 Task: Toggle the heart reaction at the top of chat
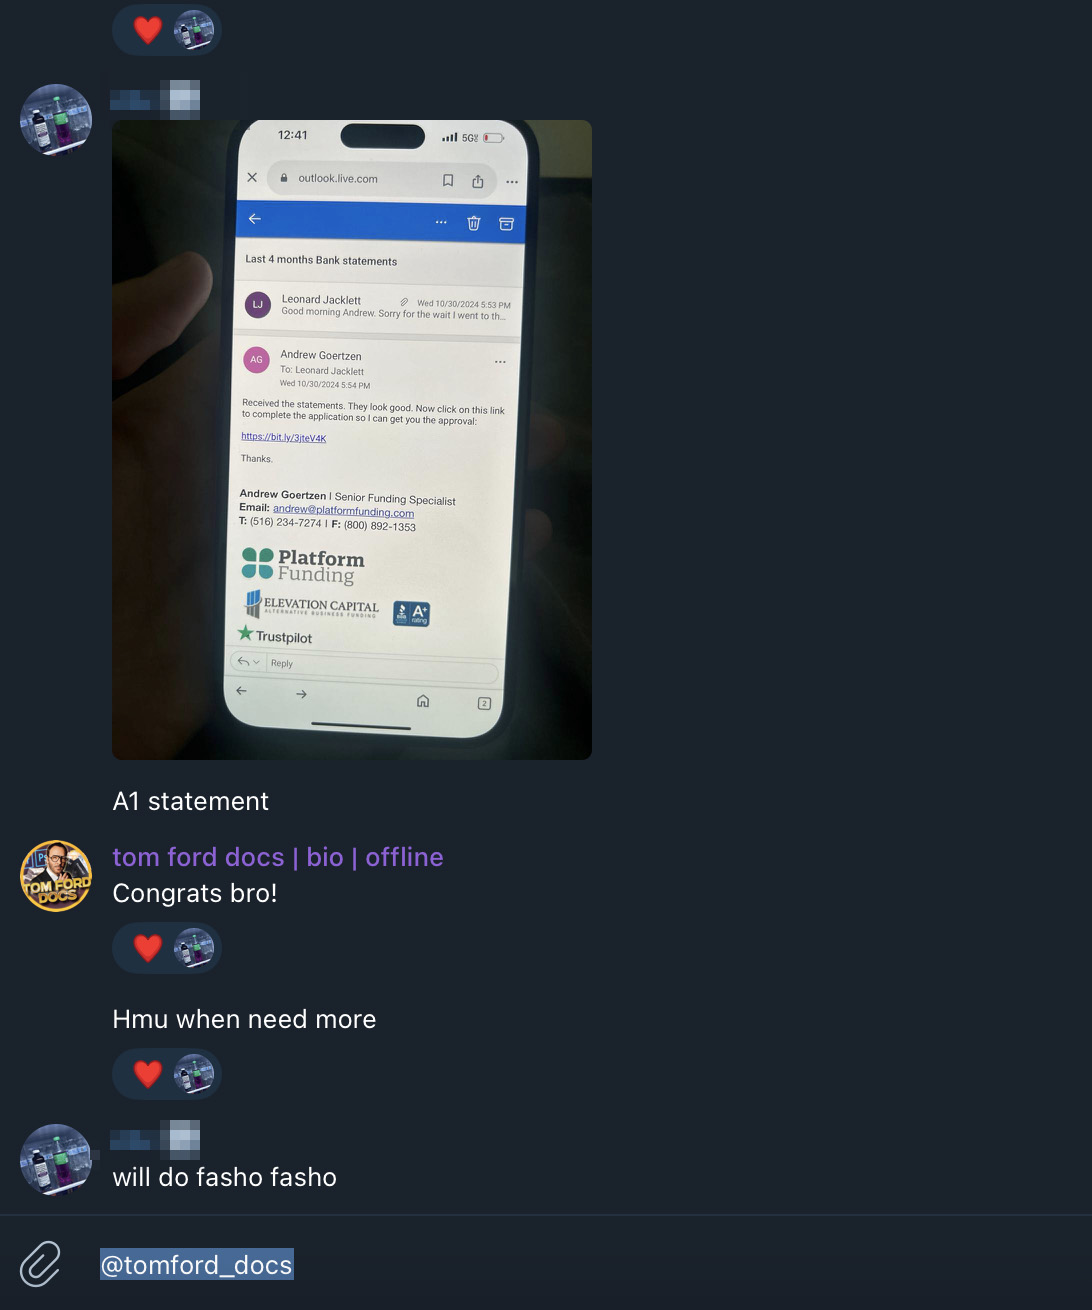[x=148, y=30]
